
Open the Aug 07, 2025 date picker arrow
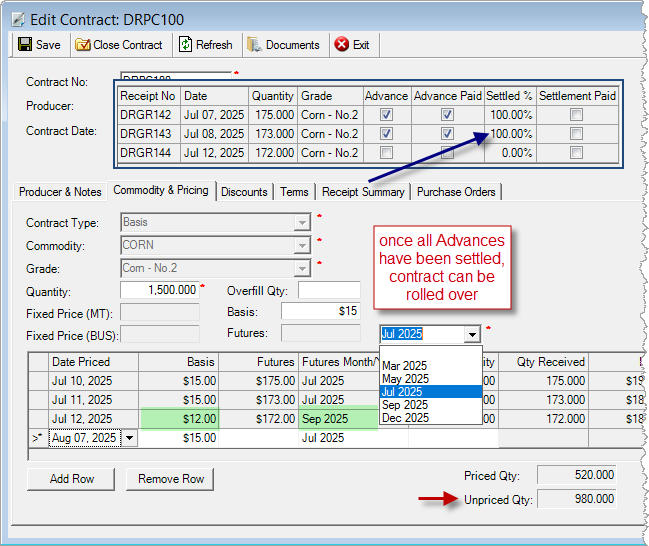click(130, 438)
